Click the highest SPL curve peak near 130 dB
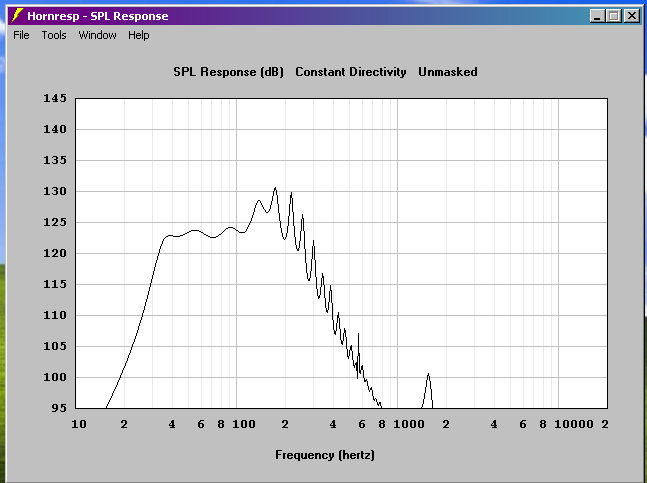647x483 pixels. [x=275, y=189]
